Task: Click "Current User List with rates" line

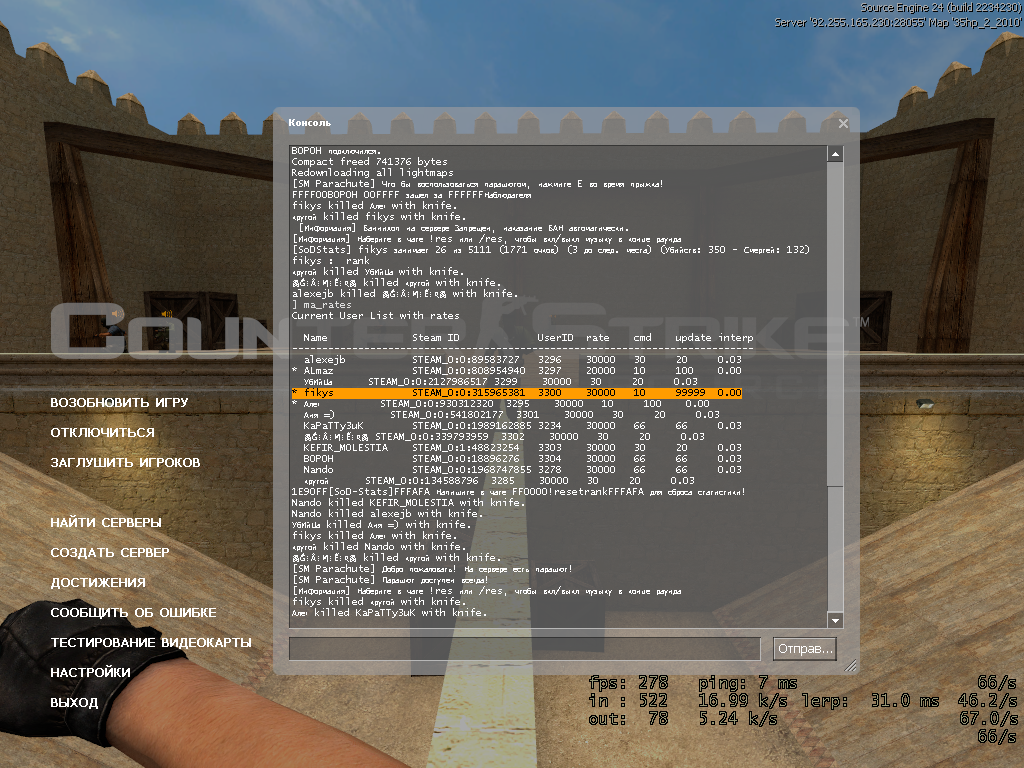Action: click(376, 315)
